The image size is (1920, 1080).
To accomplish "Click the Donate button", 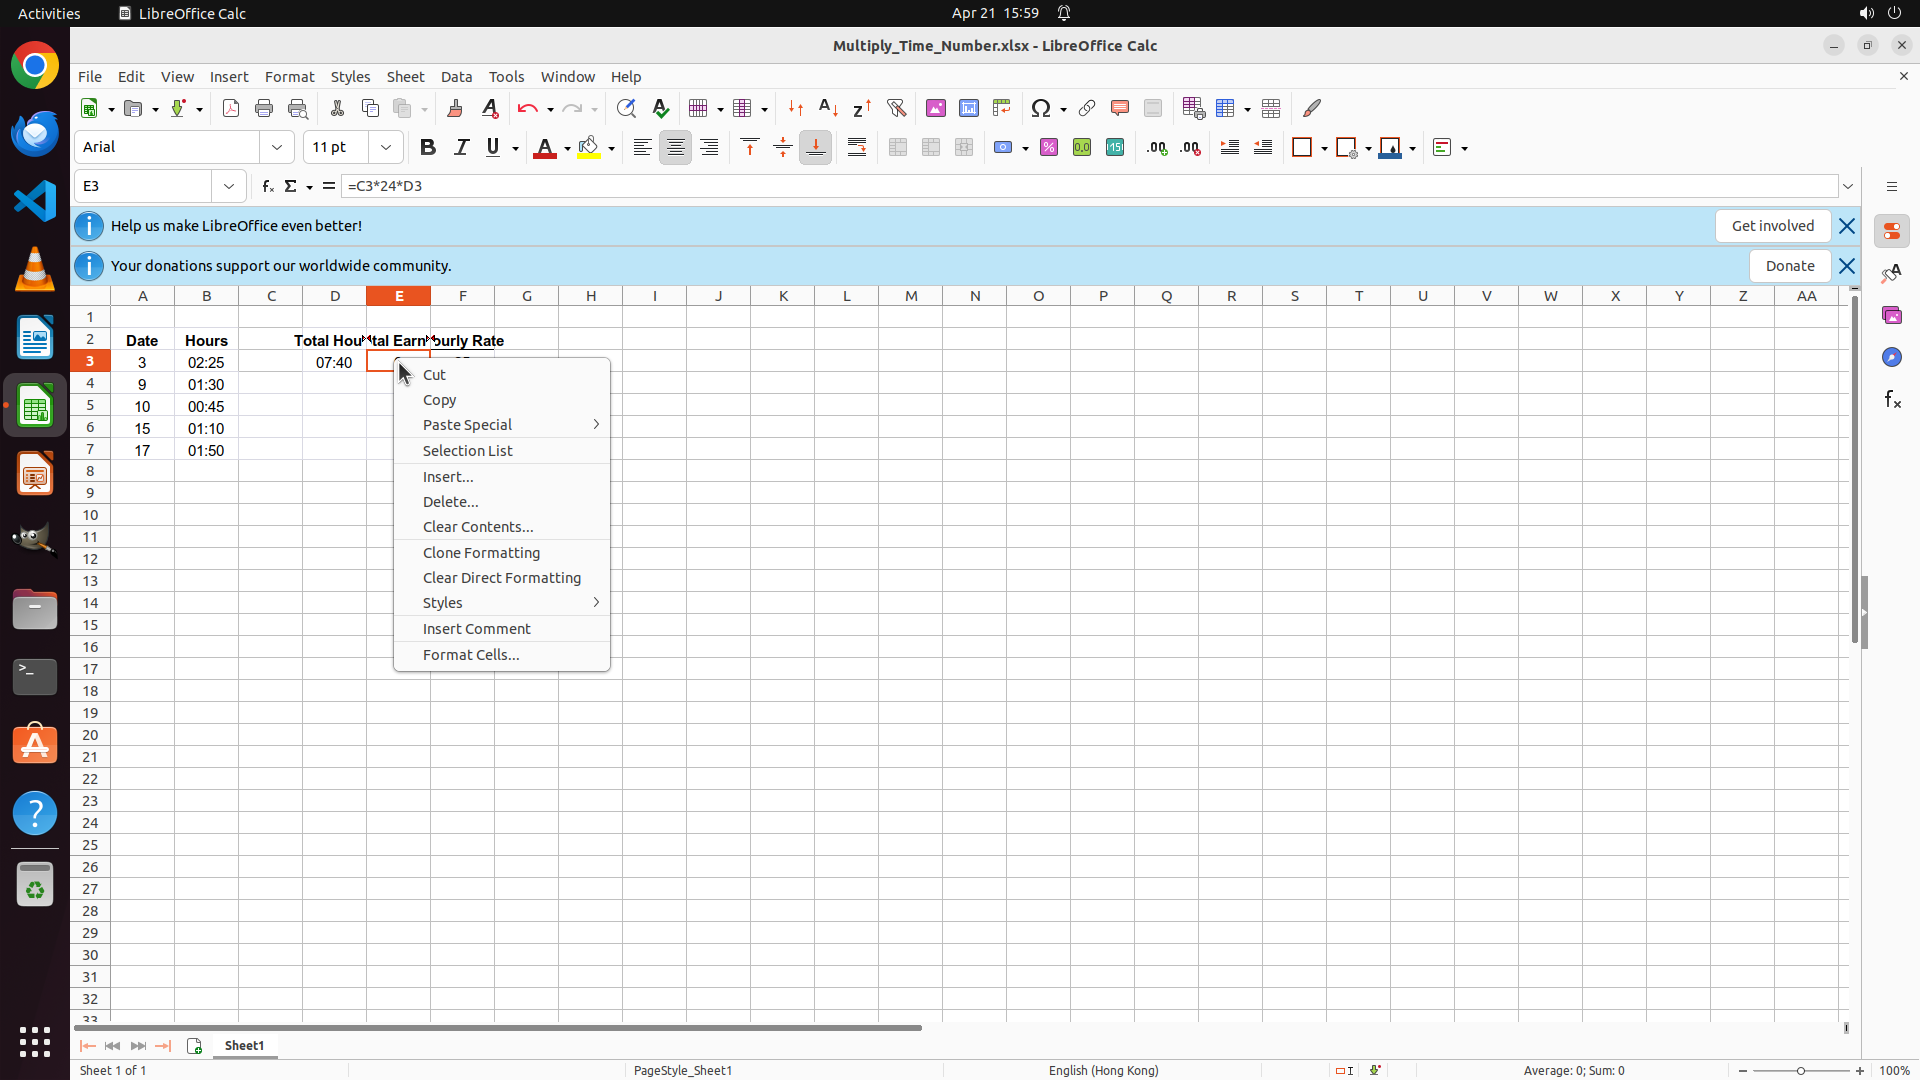I will [x=1789, y=266].
